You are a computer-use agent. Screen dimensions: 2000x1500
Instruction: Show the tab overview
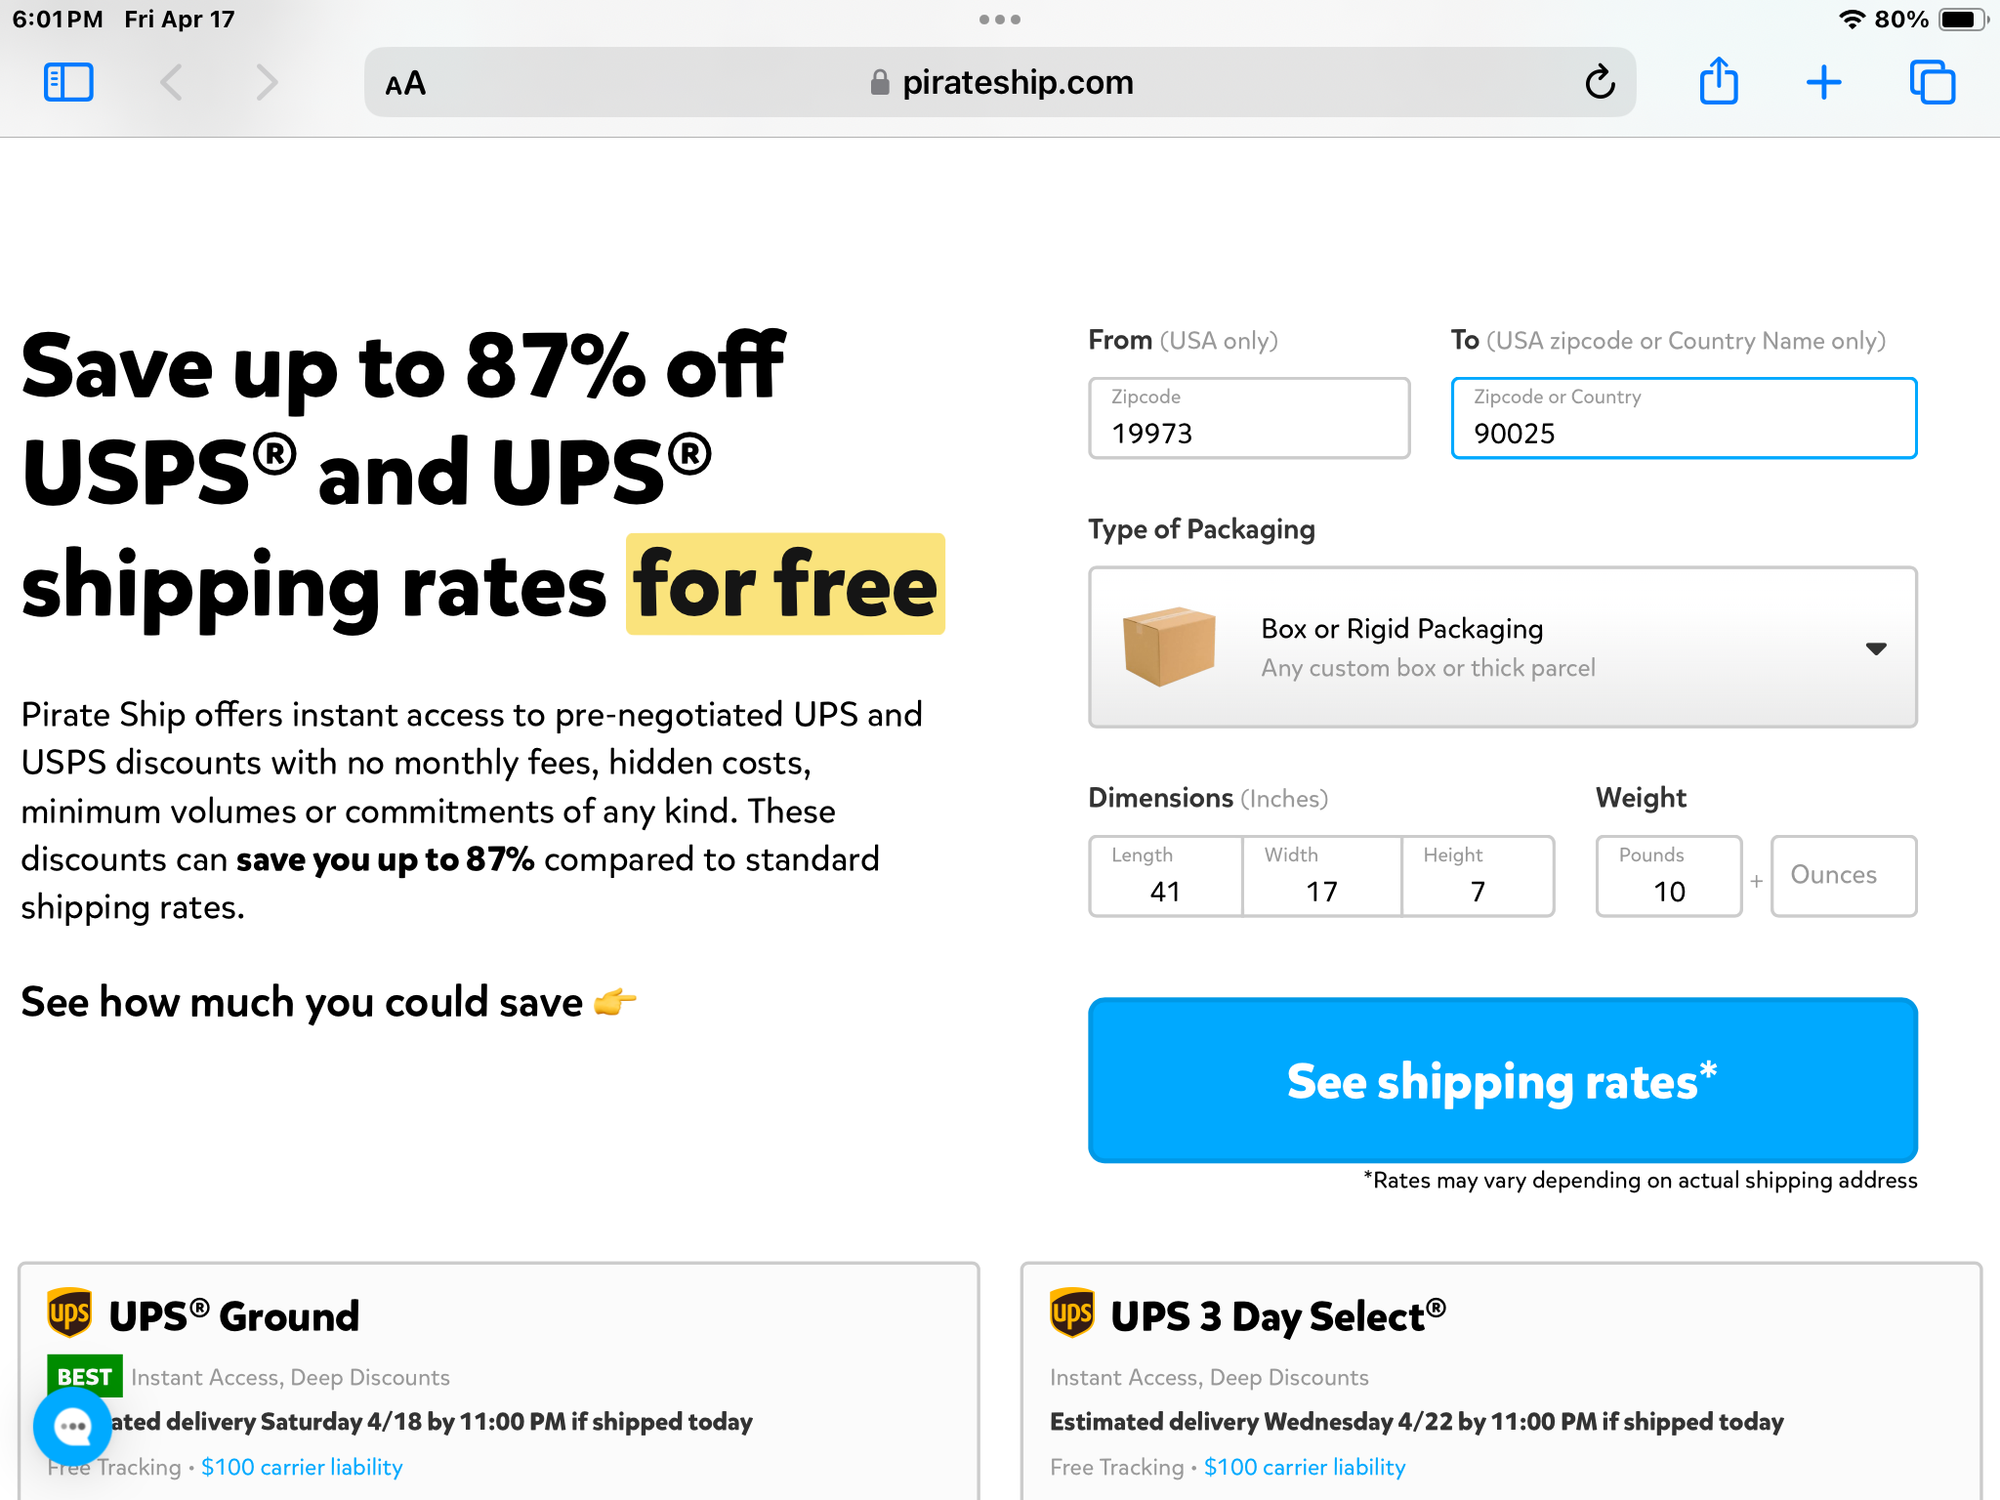click(x=1932, y=82)
